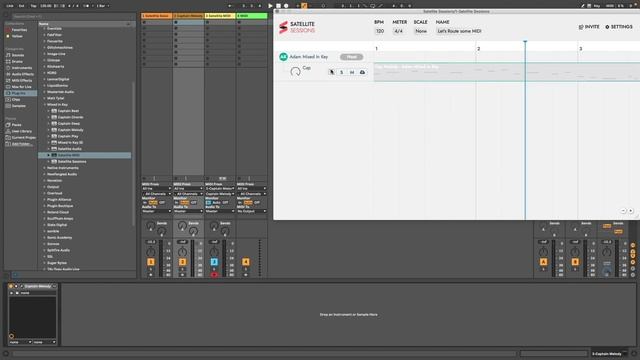
Task: Expand the Sonic Academy folder
Action: click(x=44, y=238)
